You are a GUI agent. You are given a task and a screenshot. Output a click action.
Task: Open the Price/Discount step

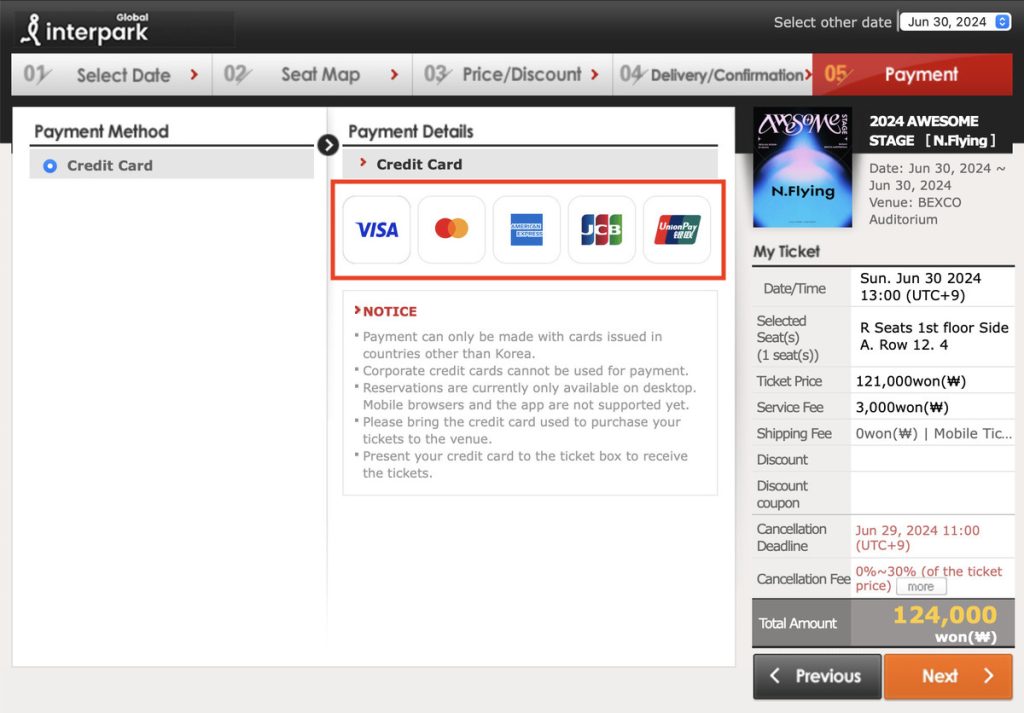point(512,75)
